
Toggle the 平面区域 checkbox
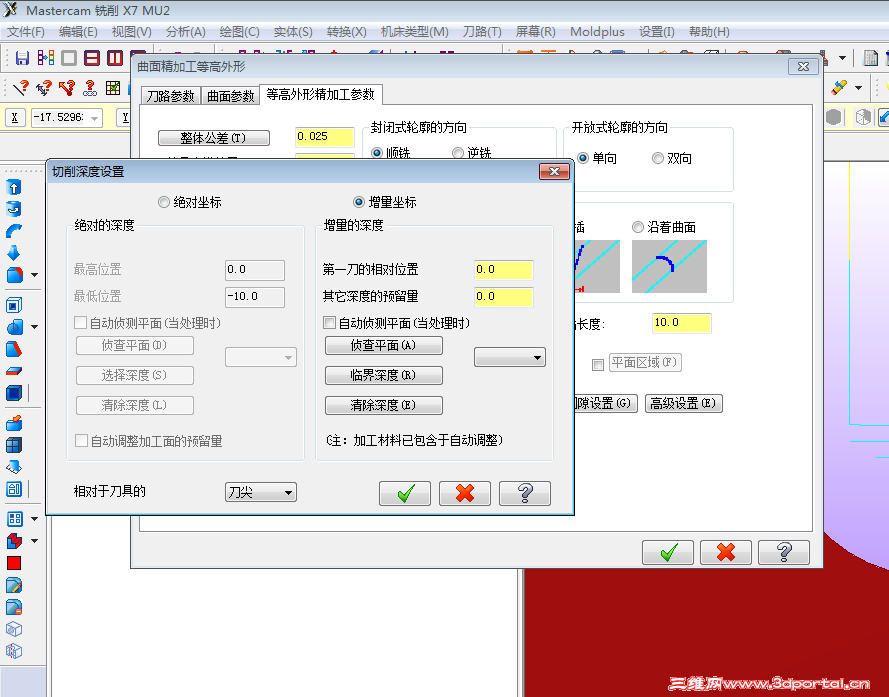pyautogui.click(x=598, y=364)
